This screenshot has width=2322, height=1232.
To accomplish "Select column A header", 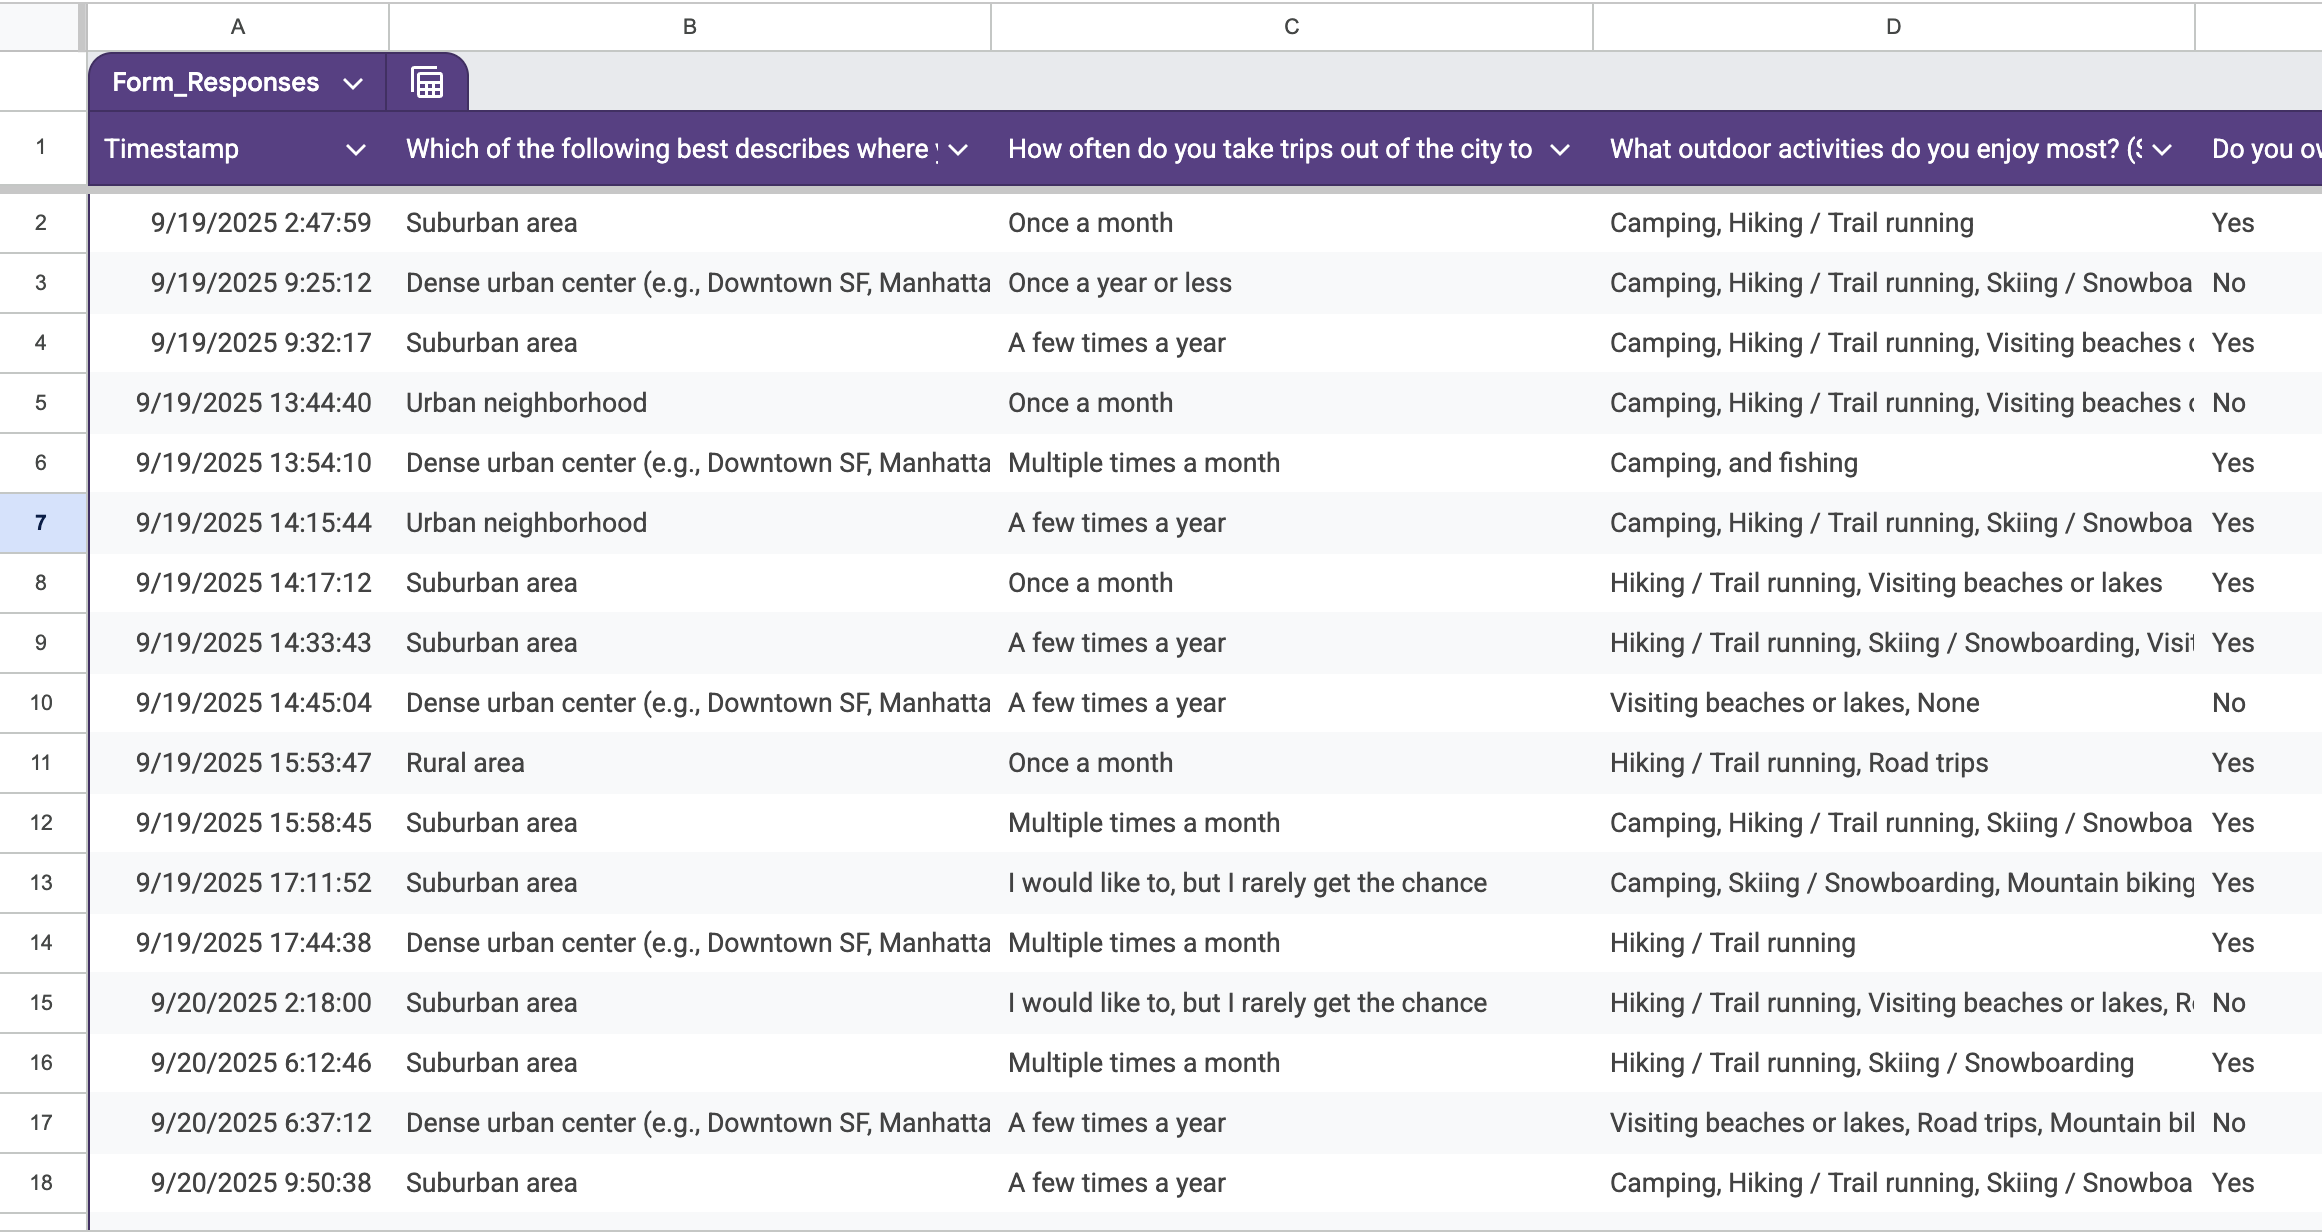I will coord(238,27).
